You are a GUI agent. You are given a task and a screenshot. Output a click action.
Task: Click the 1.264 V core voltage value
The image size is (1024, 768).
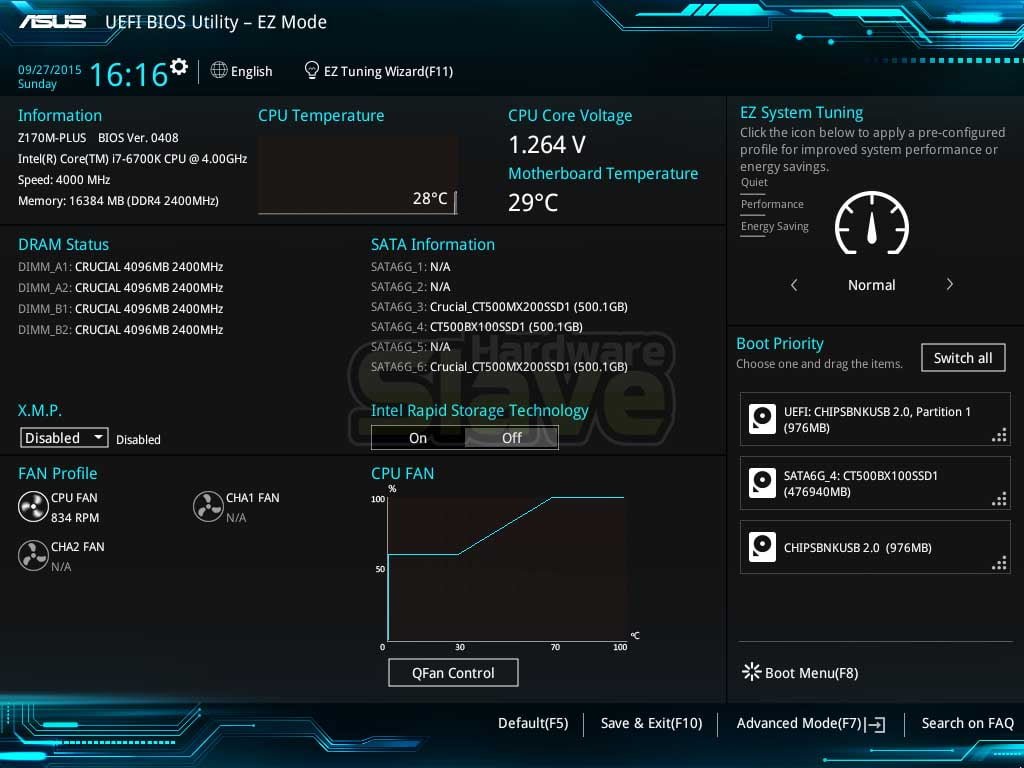[x=547, y=144]
